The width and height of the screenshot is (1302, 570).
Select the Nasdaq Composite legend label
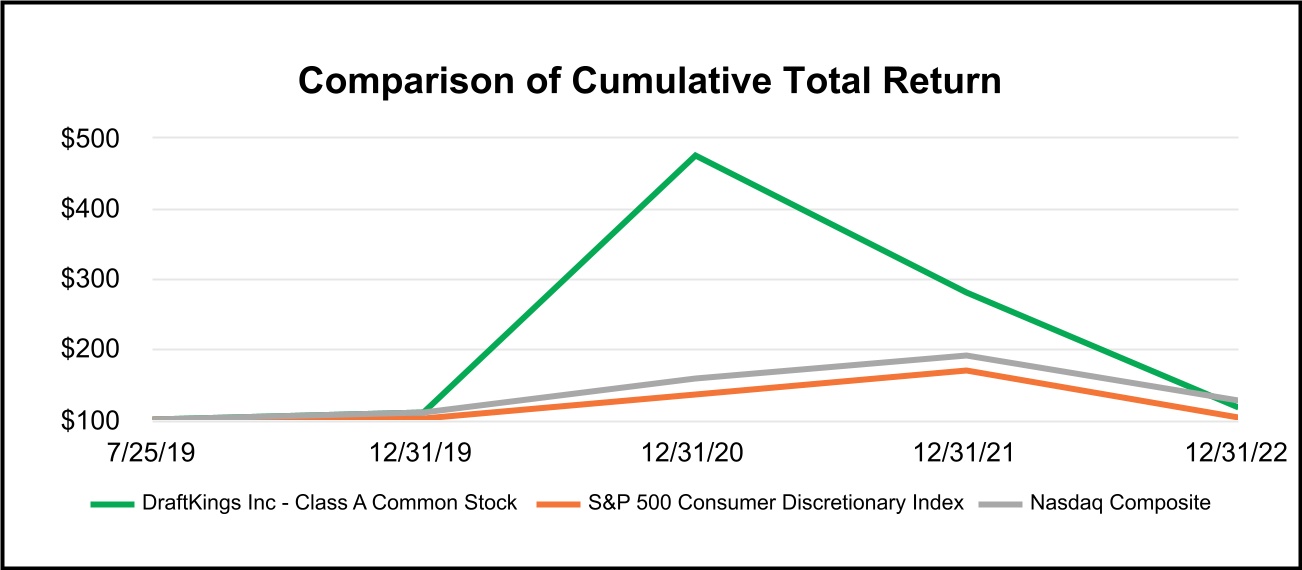(x=1120, y=503)
